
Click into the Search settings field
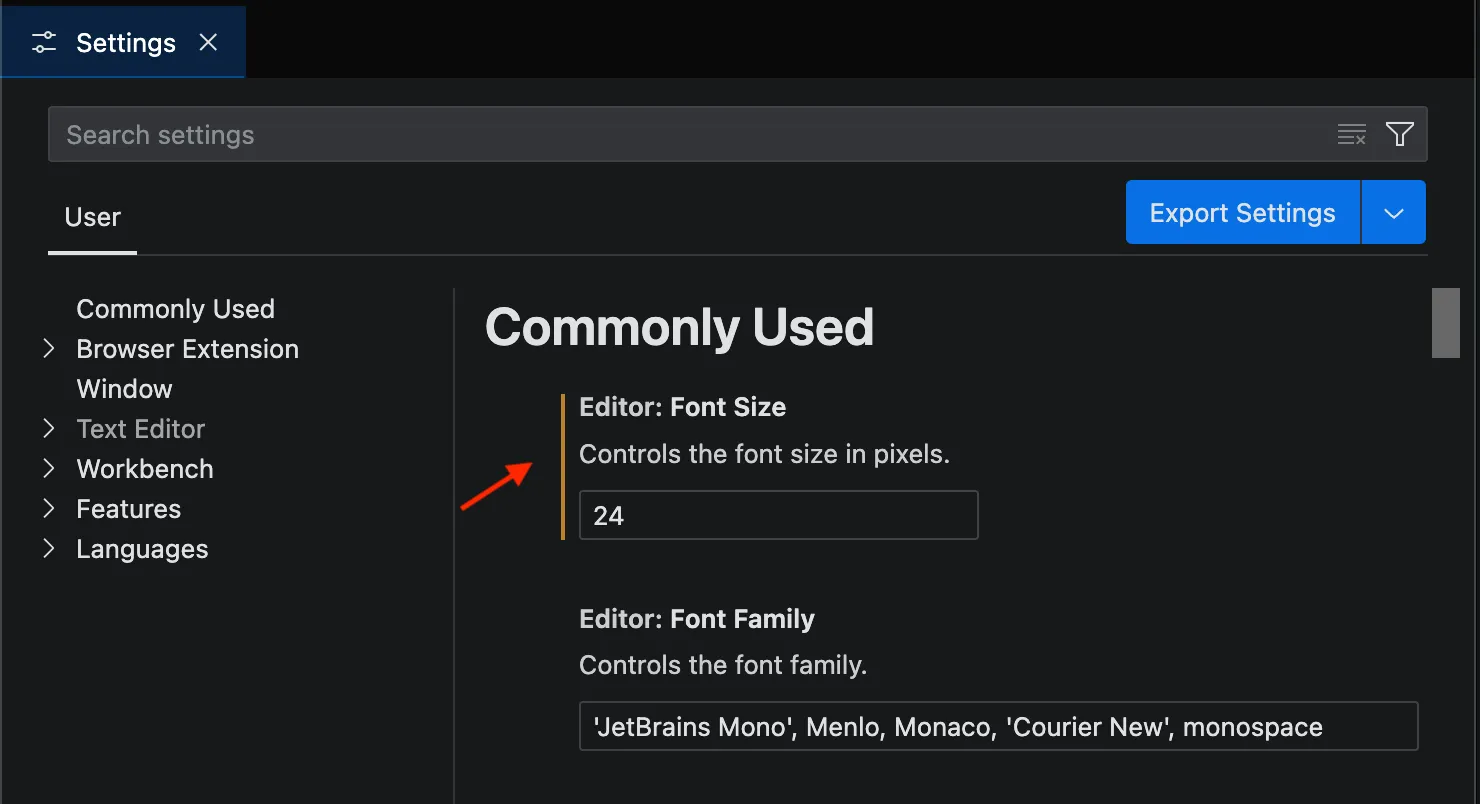[x=690, y=135]
